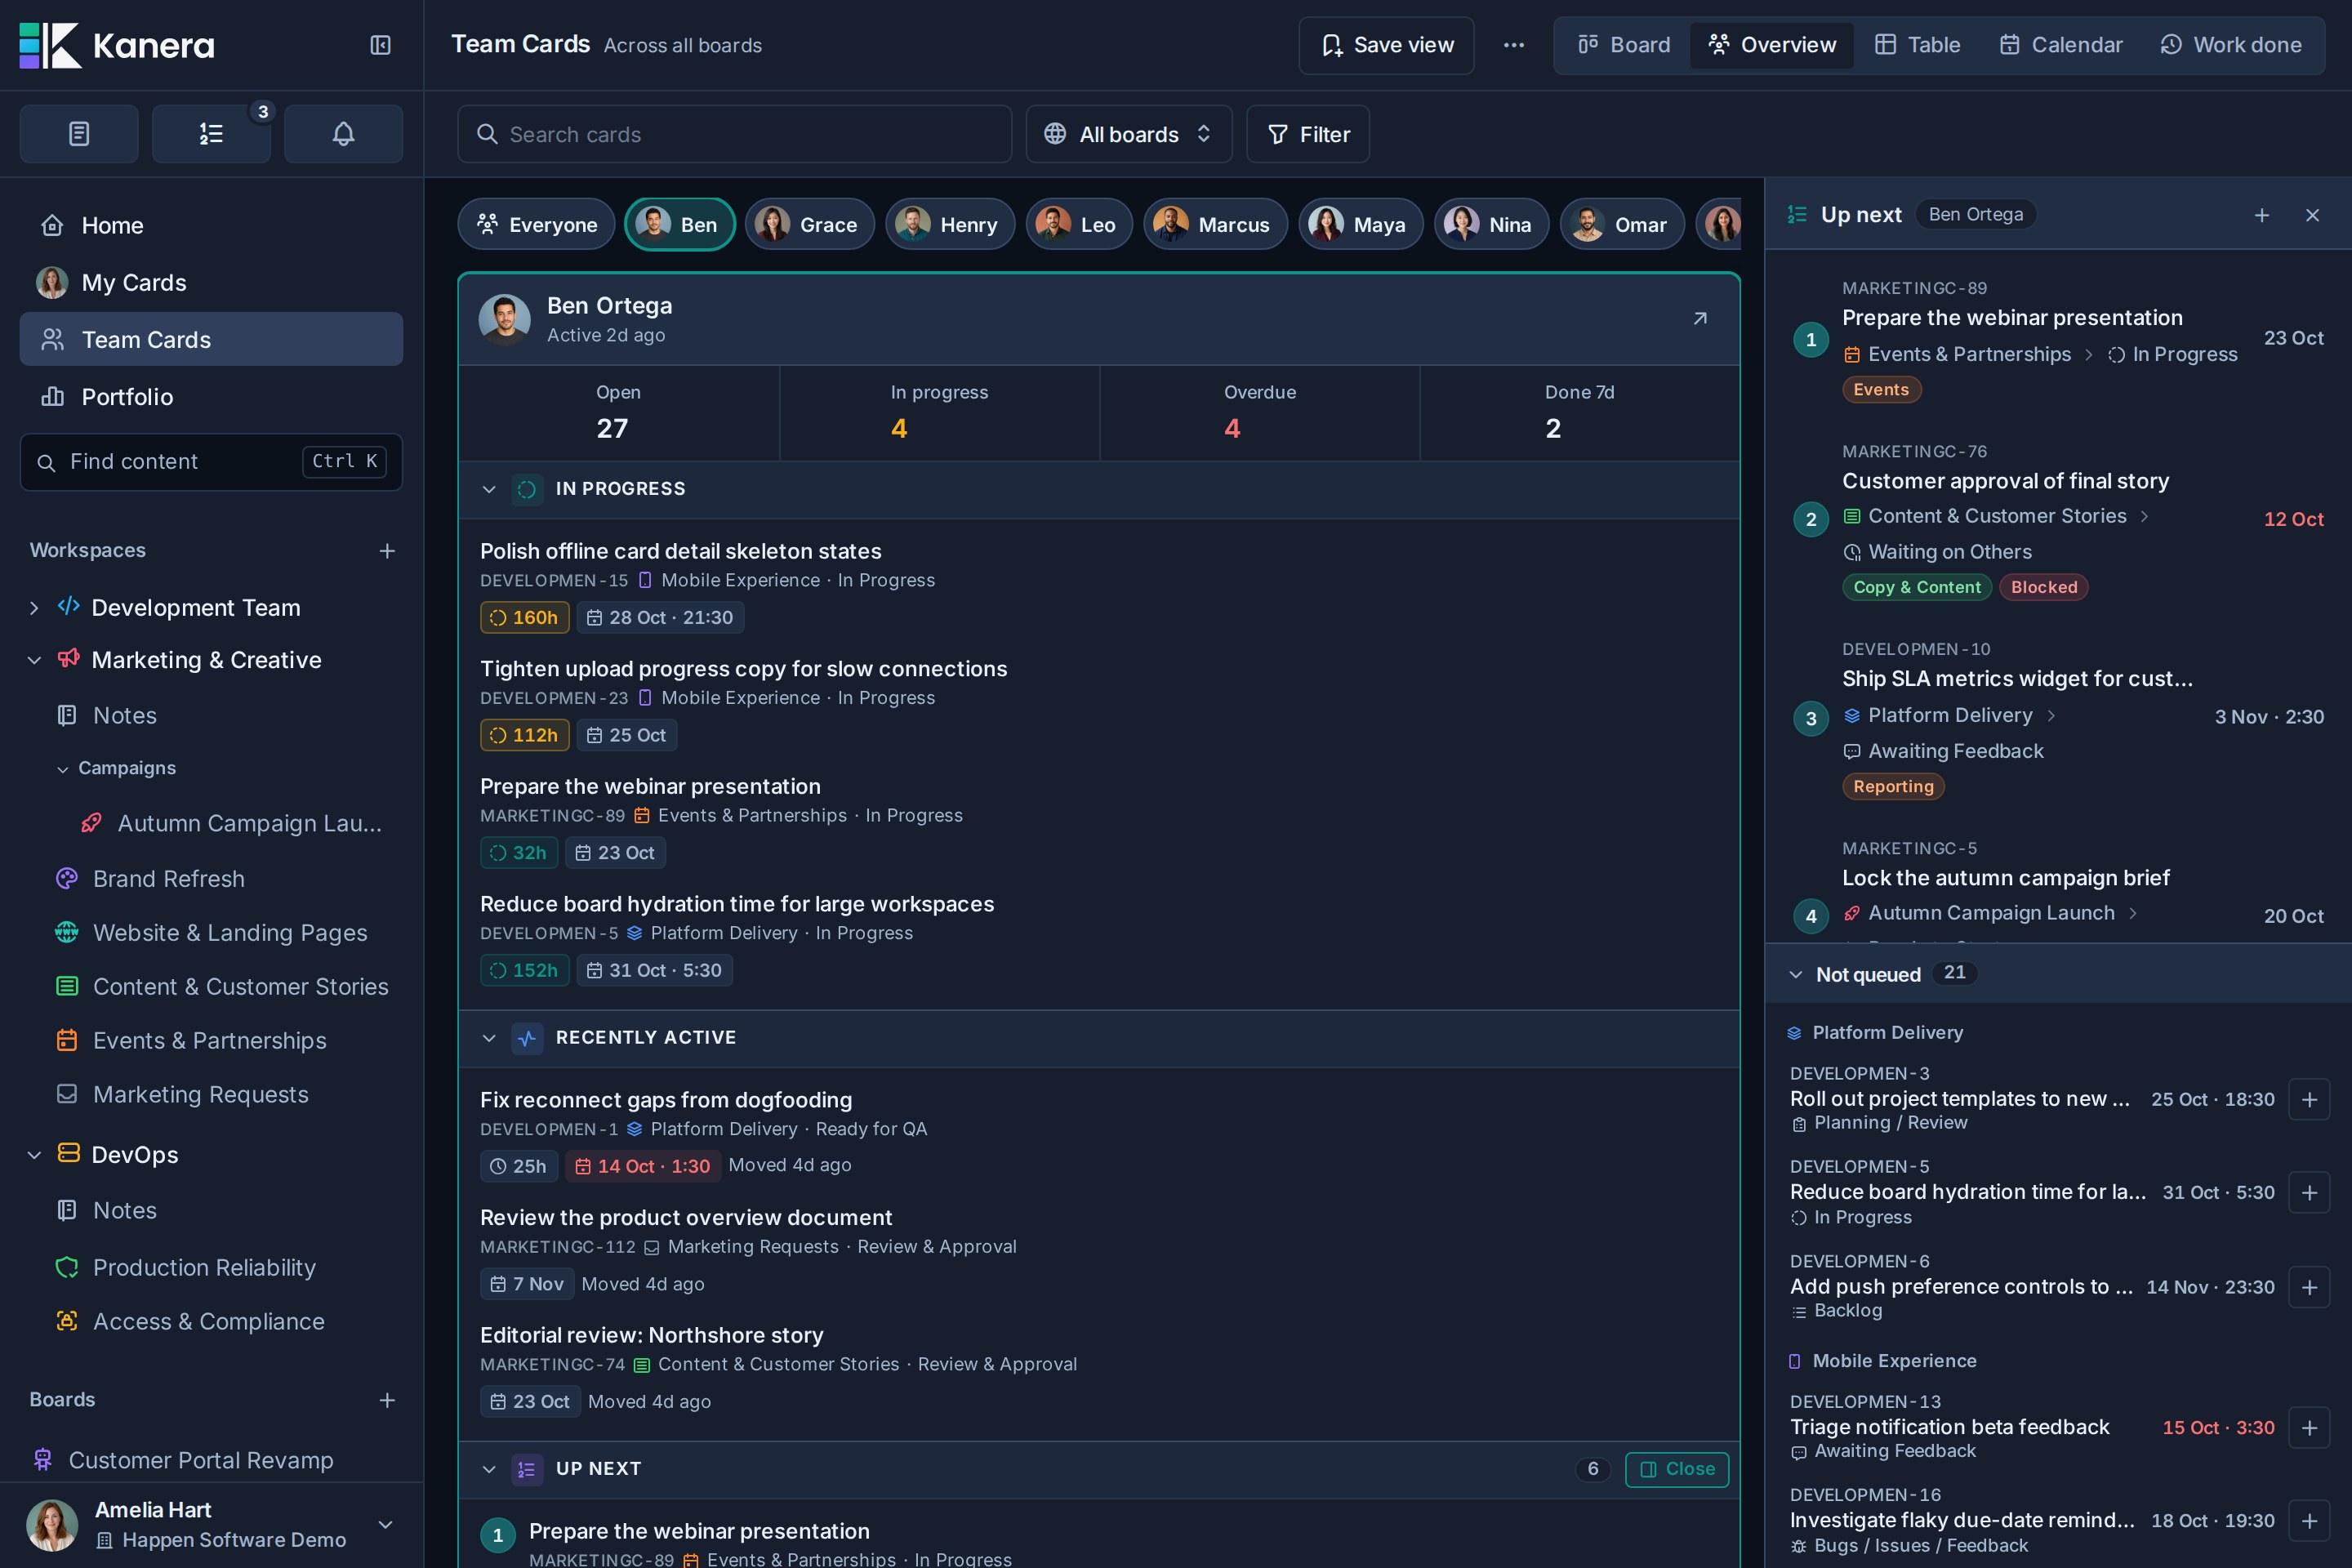
Task: Open more options ellipsis next to Save view
Action: point(1514,45)
